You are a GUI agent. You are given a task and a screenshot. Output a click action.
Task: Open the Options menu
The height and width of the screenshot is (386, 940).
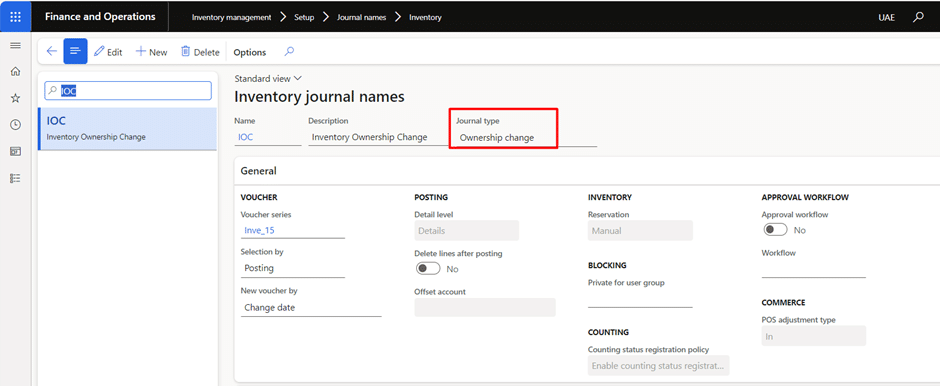point(249,52)
